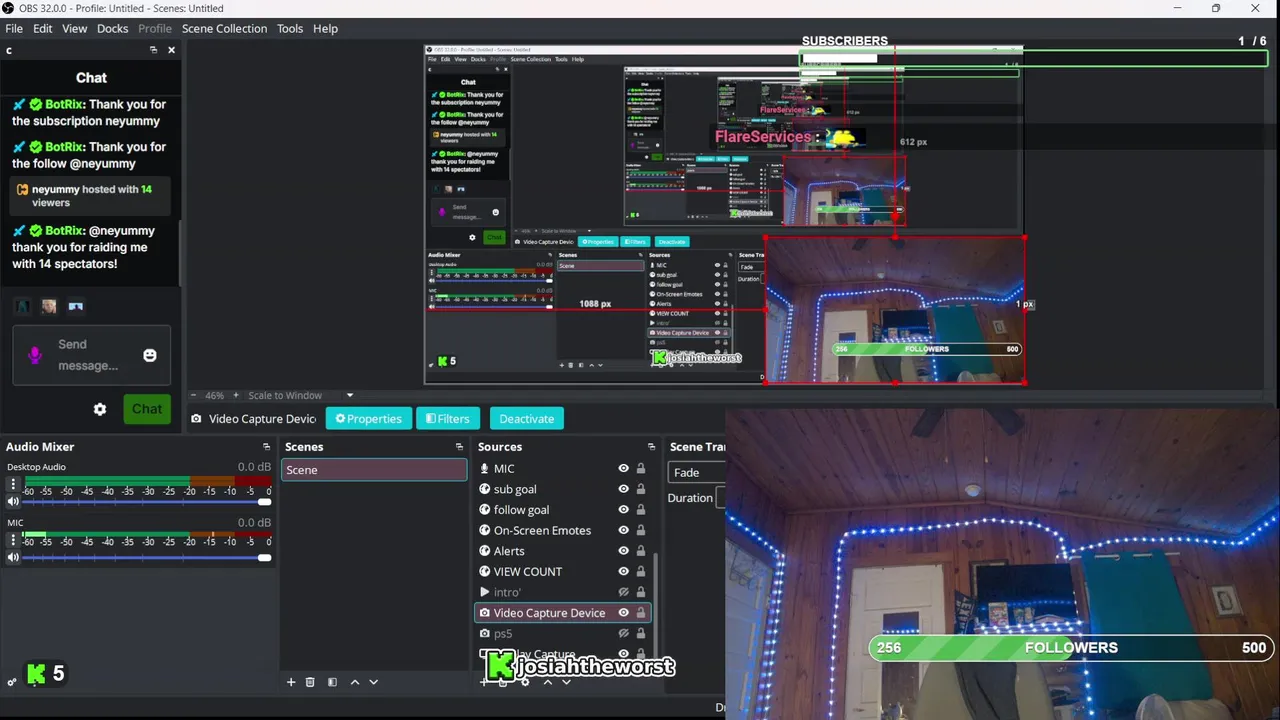Click dropdown arrow next to Scale to Window
This screenshot has width=1280, height=720.
coord(349,395)
